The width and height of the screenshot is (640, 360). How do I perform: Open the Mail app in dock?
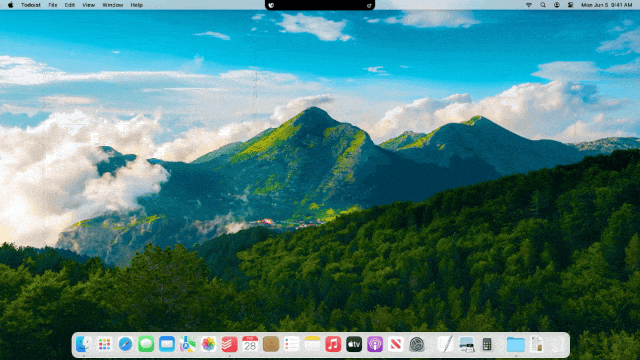[167, 344]
